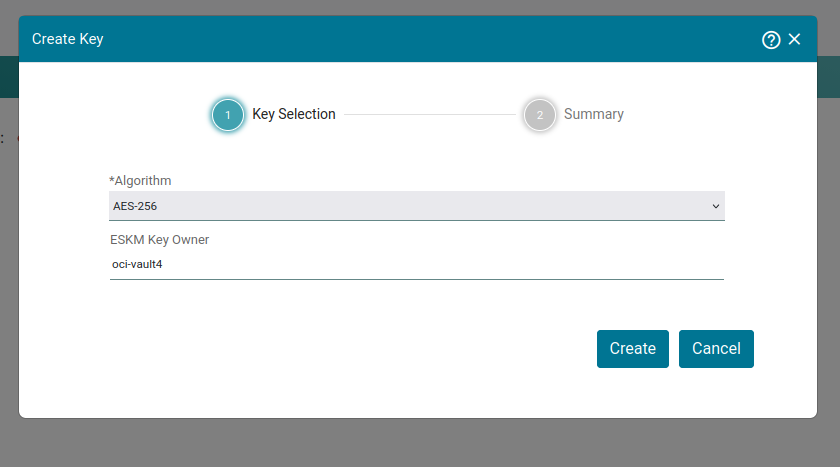The image size is (840, 467).
Task: Focus the ESKM Key Owner oci-vault4 field
Action: tap(417, 265)
